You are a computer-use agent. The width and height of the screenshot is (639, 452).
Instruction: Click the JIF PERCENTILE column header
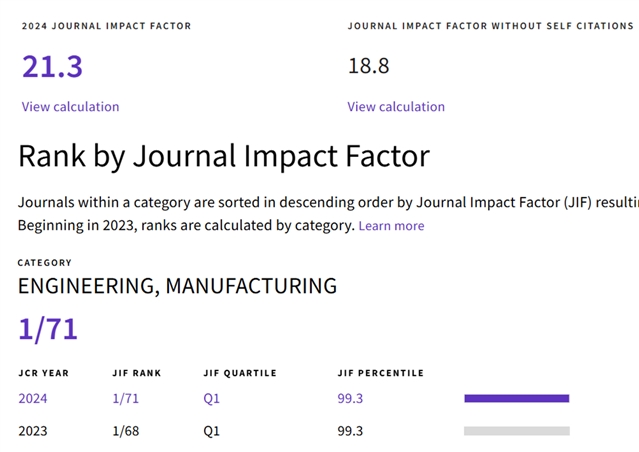point(380,373)
